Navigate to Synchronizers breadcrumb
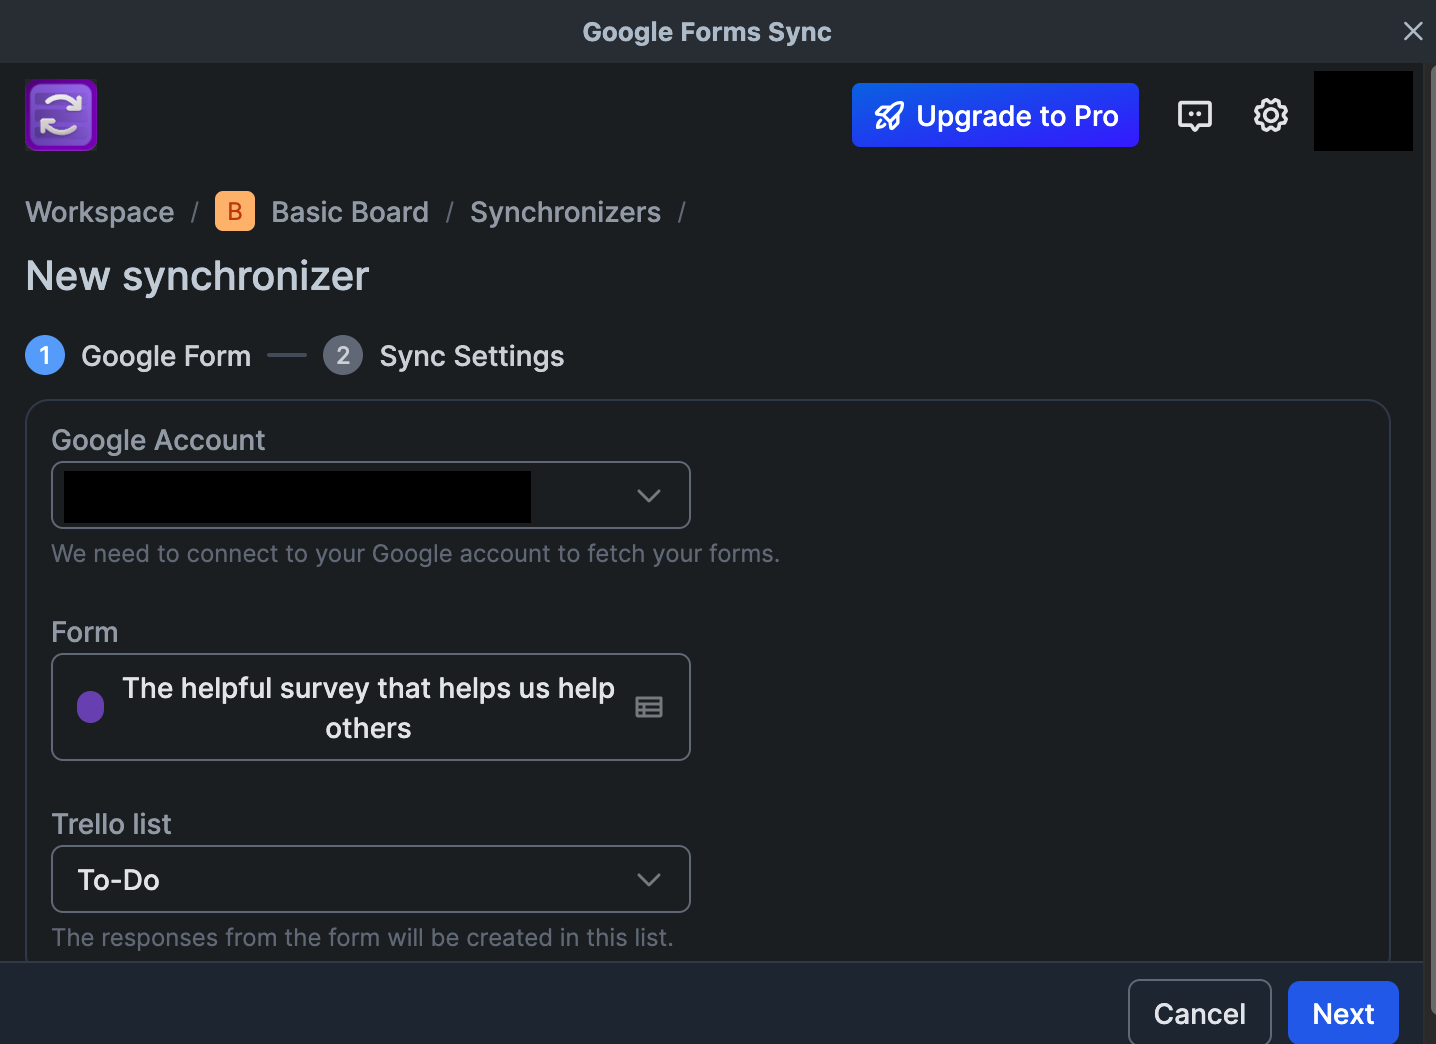 click(565, 212)
